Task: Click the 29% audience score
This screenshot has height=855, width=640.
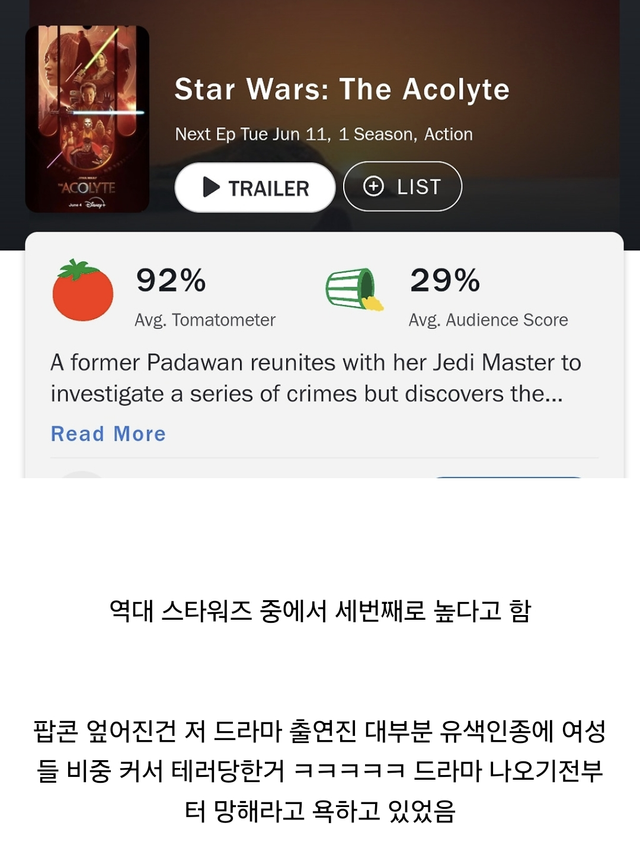Action: tap(445, 280)
